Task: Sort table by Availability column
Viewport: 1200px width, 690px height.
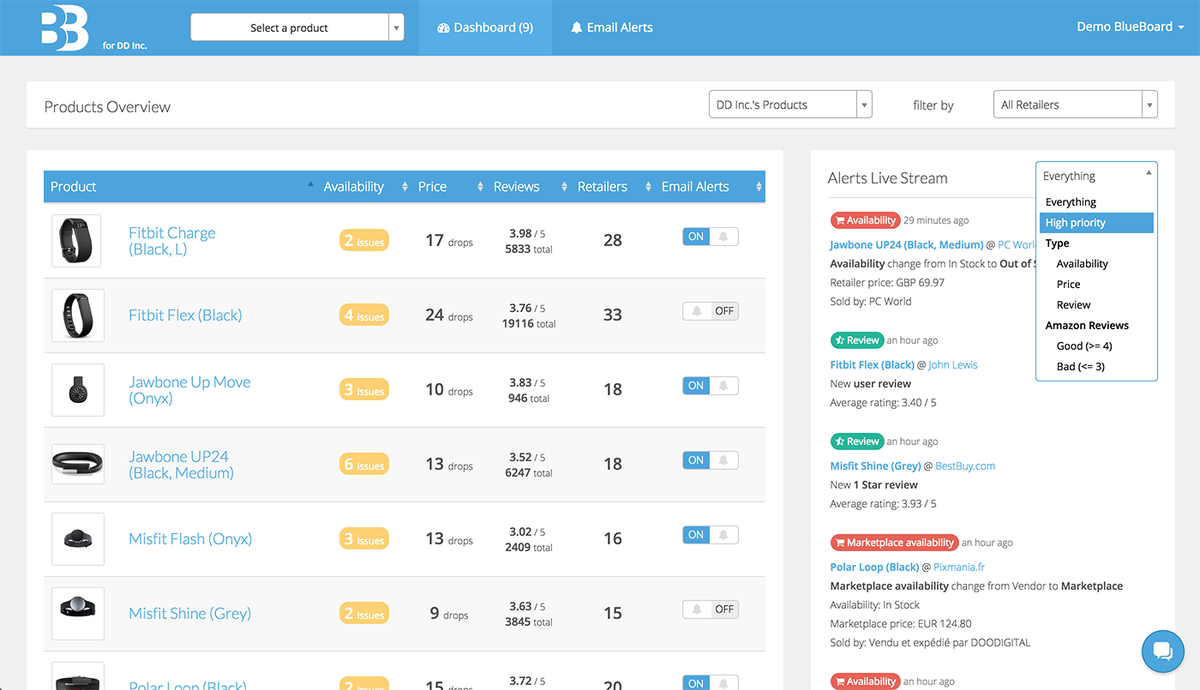Action: point(365,186)
